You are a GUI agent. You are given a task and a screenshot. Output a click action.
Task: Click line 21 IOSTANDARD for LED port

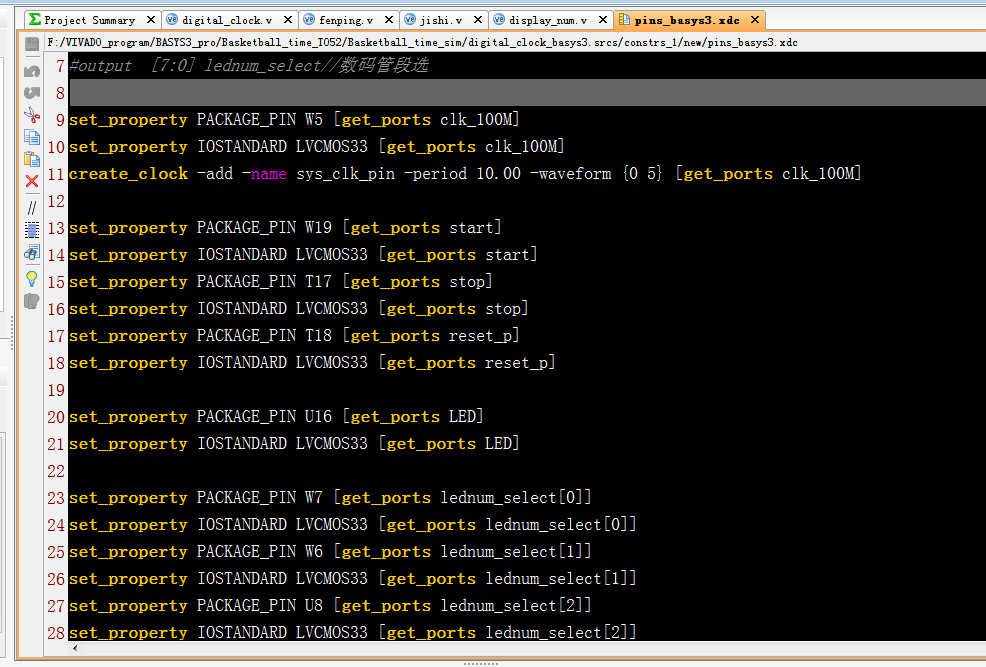point(294,444)
